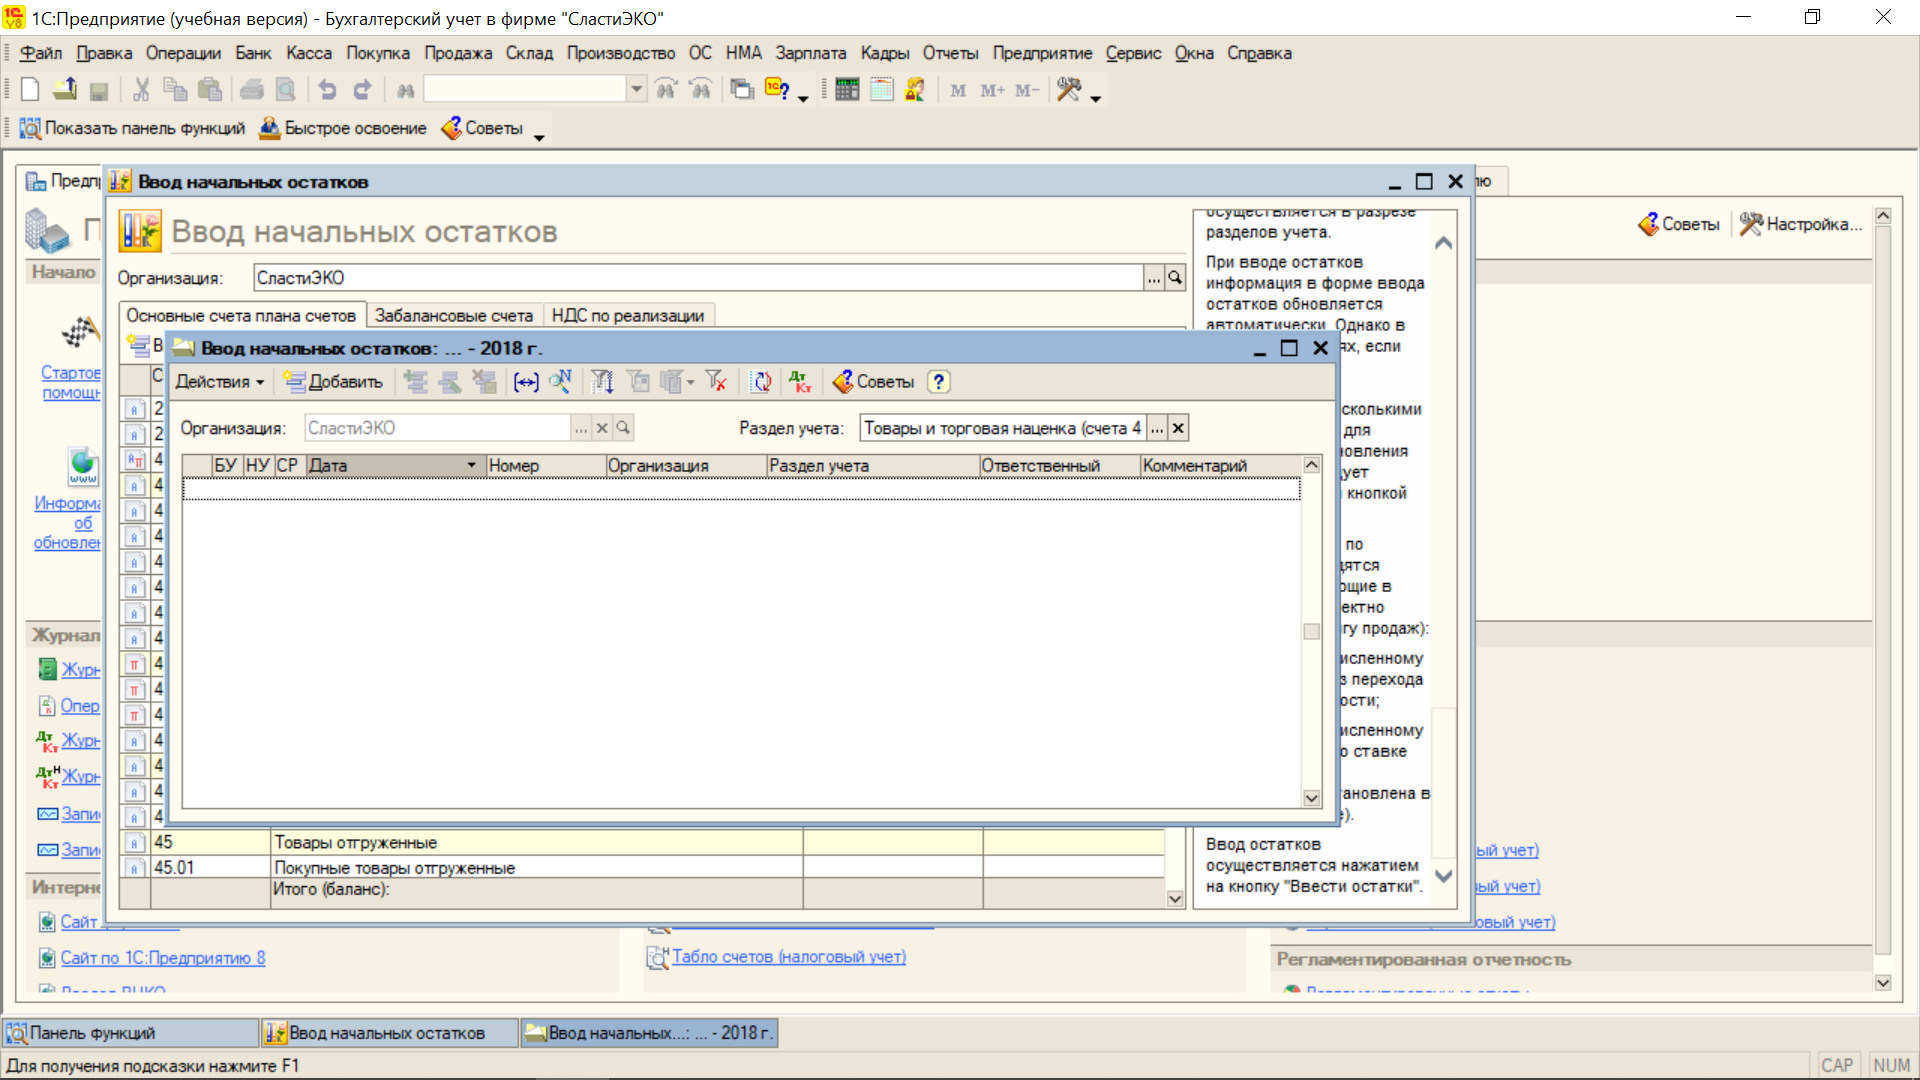
Task: Clear the Раздел учета field with X
Action: 1178,428
